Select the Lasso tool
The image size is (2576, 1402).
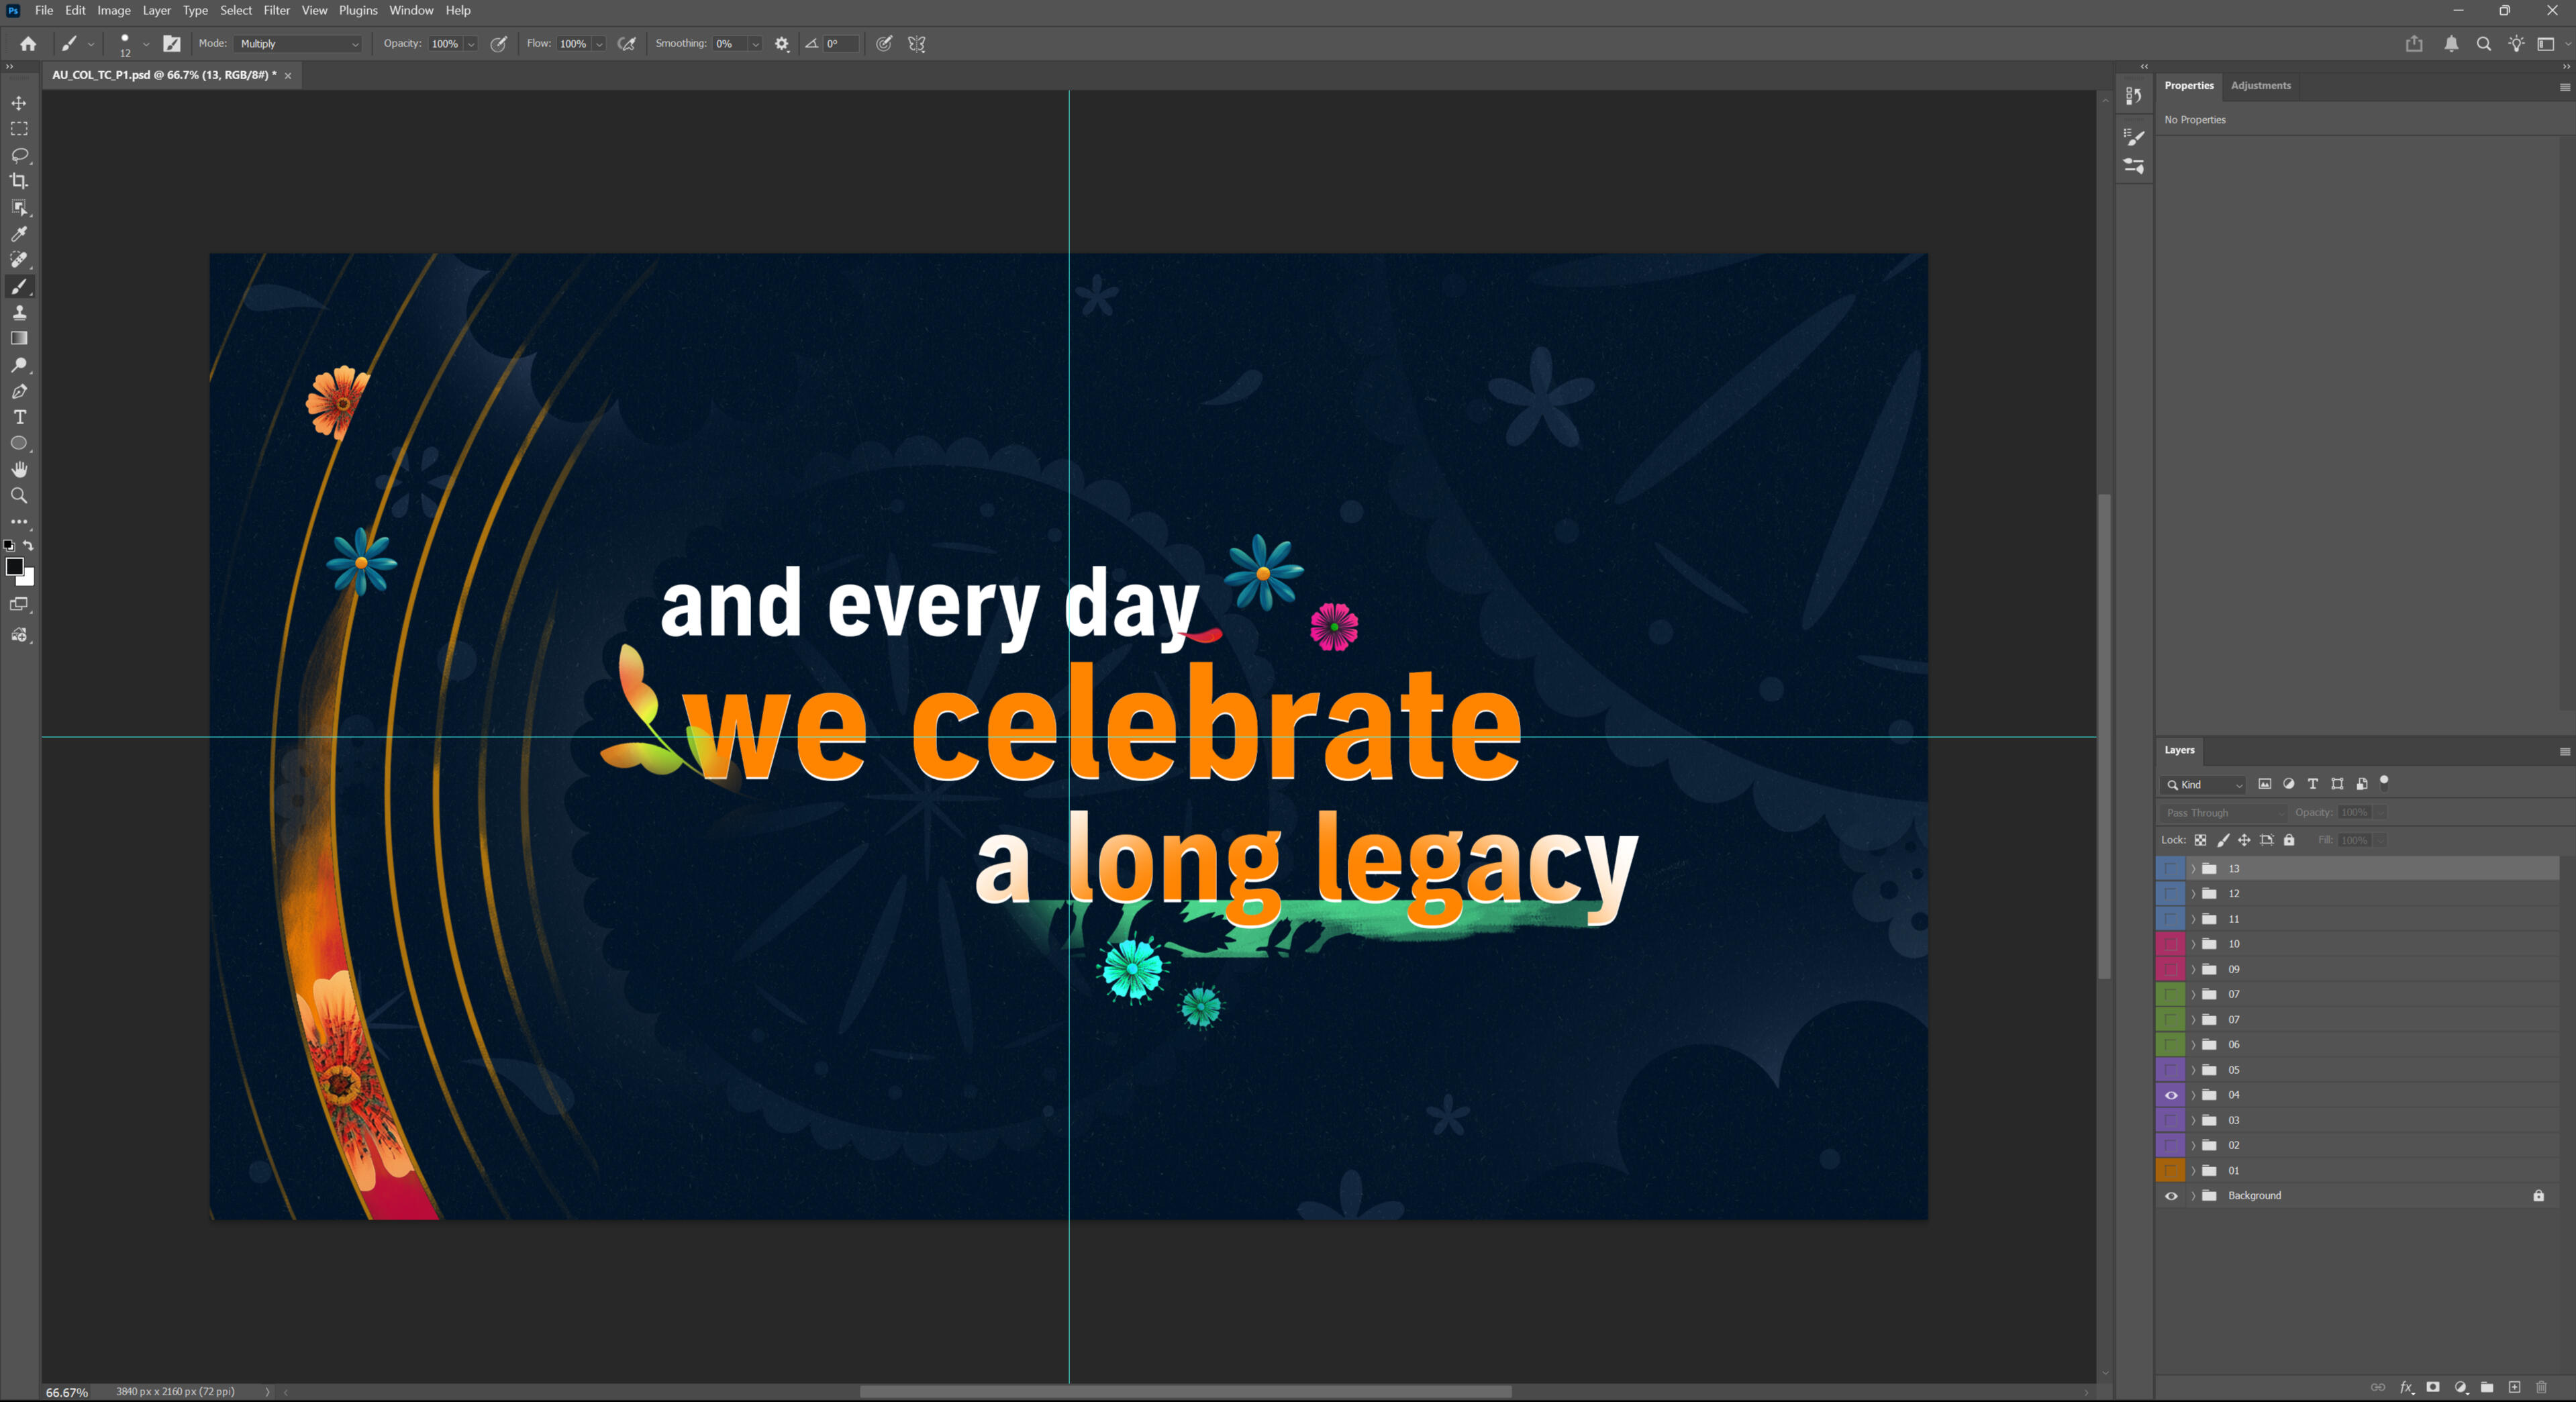point(19,155)
